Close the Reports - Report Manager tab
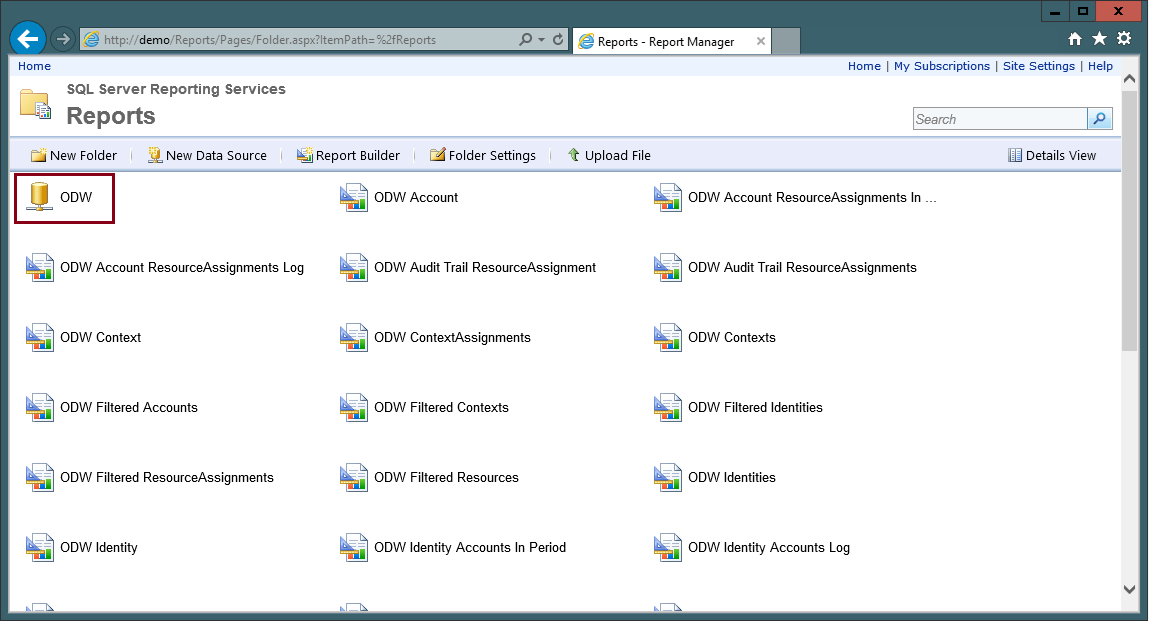Viewport: 1152px width, 624px height. (x=760, y=41)
